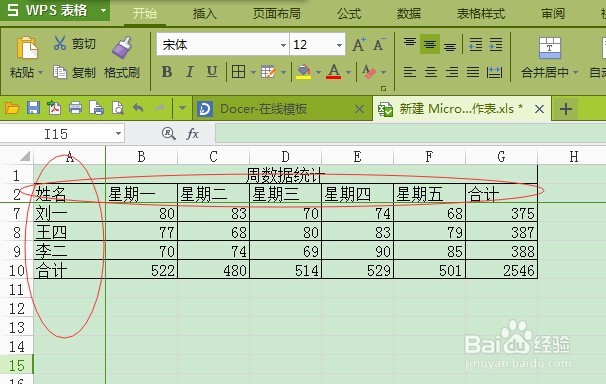Click the fx insert function button
The height and width of the screenshot is (384, 606).
click(x=192, y=134)
